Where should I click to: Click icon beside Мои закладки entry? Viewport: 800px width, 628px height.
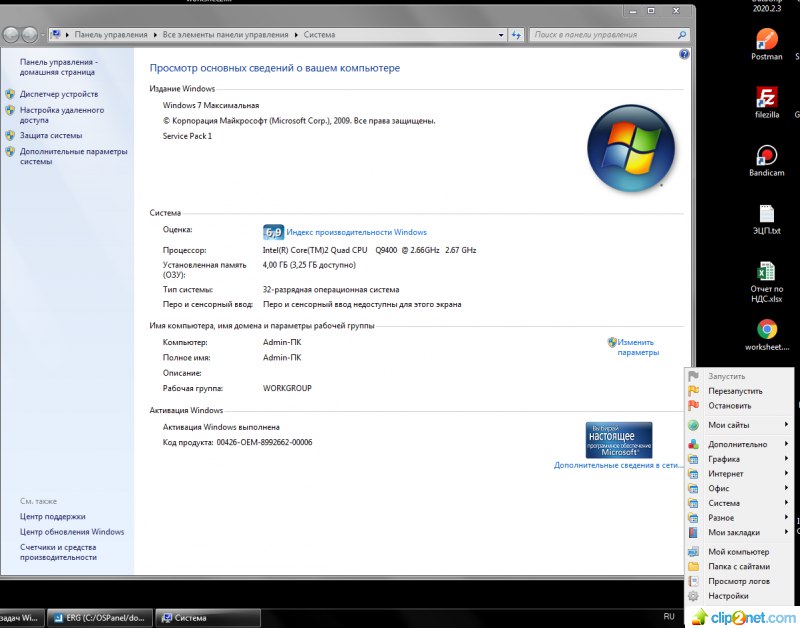693,532
